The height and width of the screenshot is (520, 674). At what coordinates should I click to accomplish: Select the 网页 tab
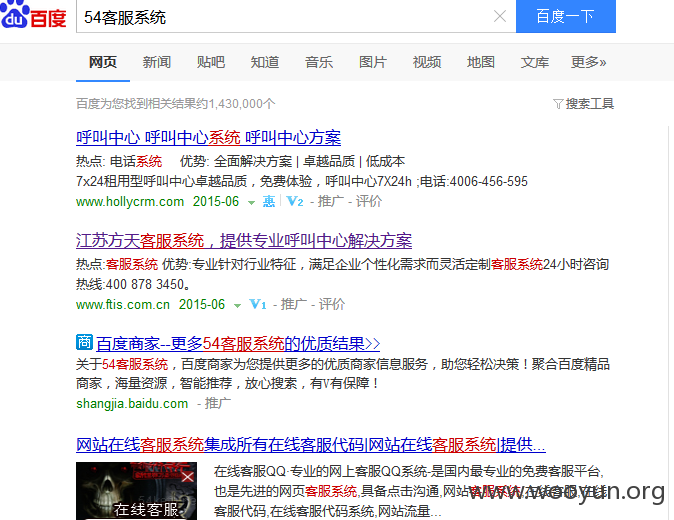(103, 62)
